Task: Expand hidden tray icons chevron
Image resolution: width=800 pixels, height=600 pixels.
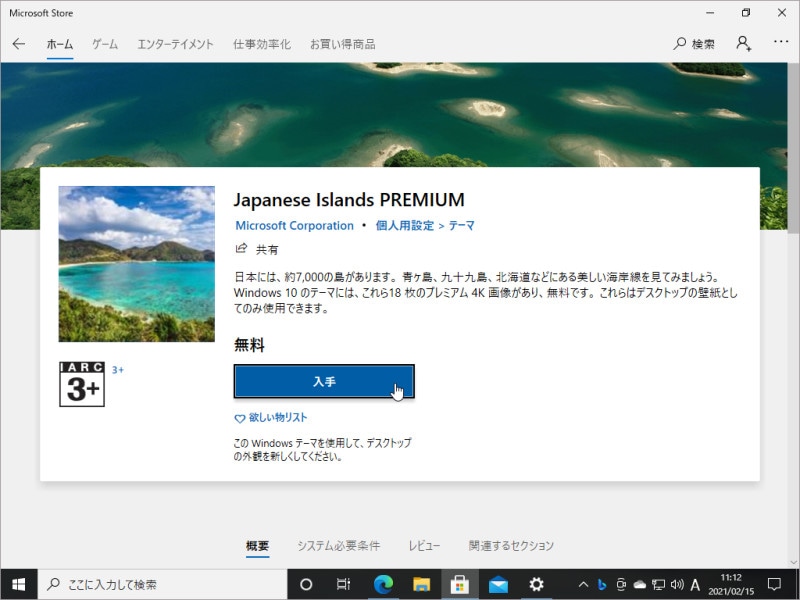Action: [582, 584]
